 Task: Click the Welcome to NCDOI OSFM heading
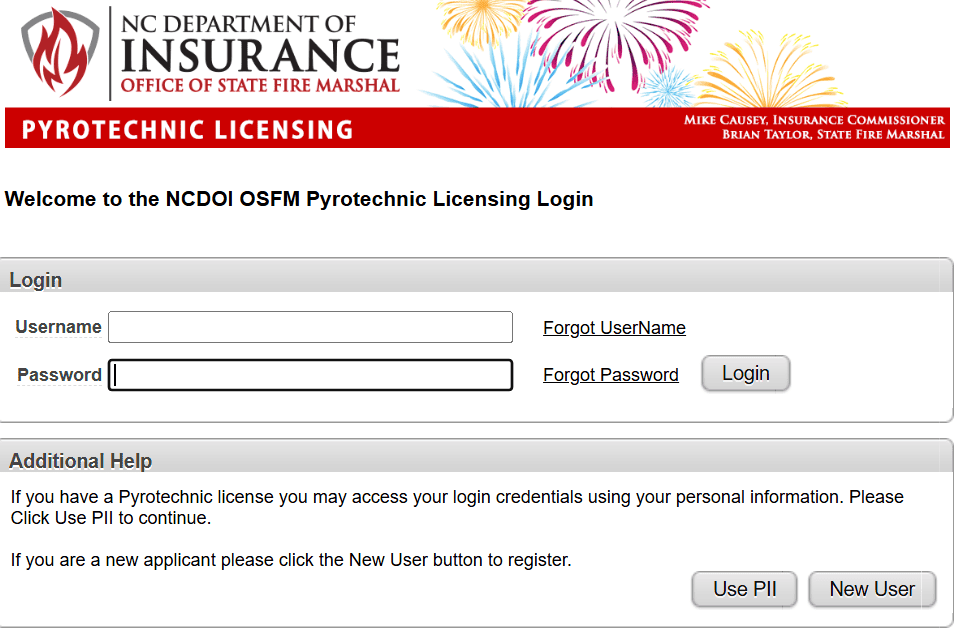pyautogui.click(x=299, y=199)
